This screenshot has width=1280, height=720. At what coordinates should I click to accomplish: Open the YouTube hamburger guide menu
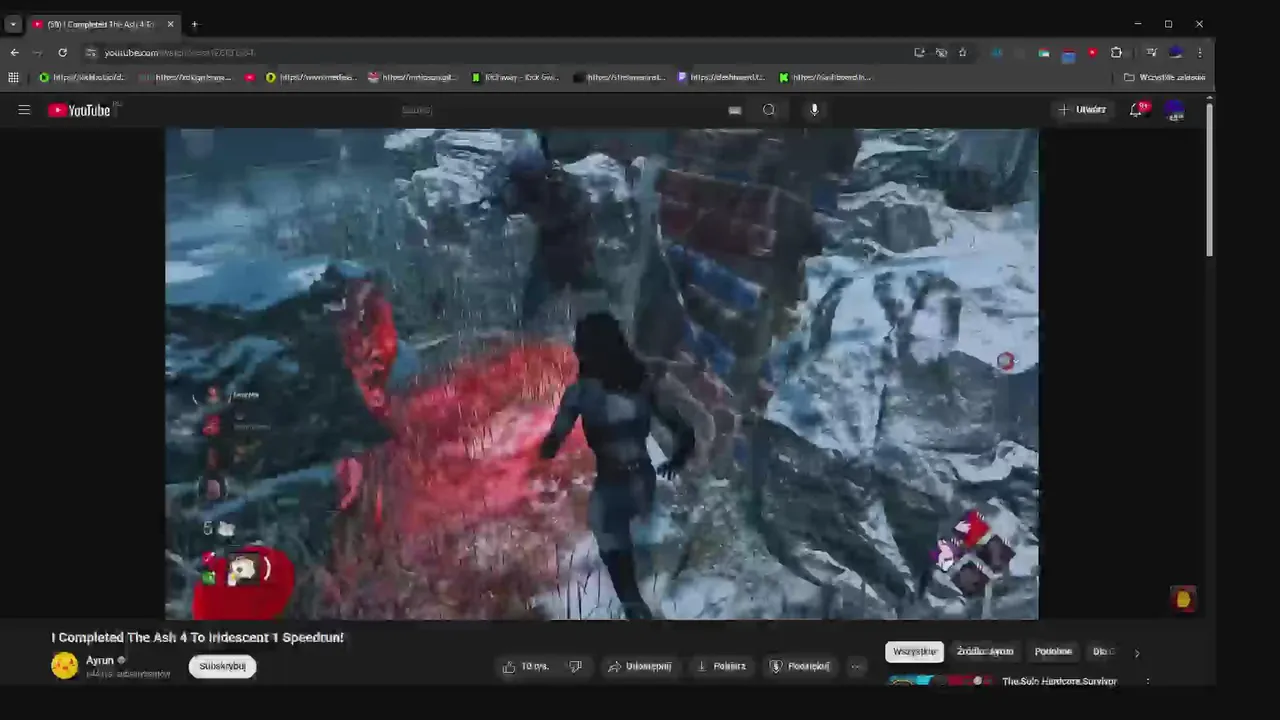point(24,110)
